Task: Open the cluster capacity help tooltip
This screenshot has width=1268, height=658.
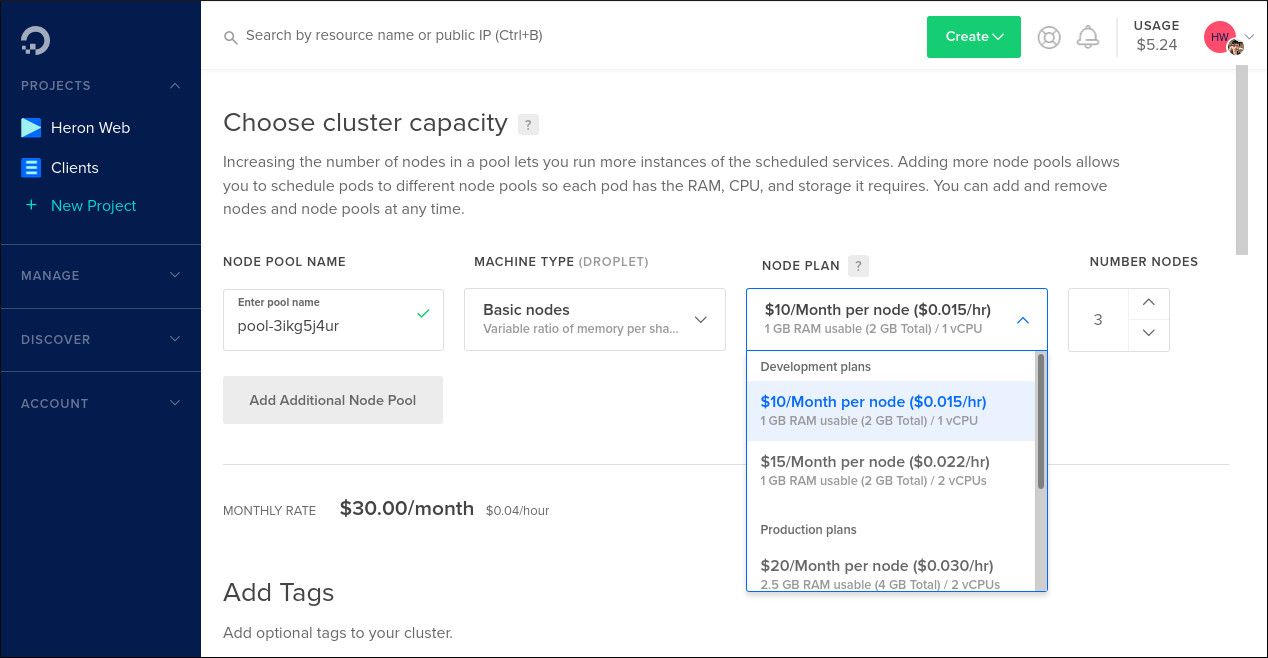Action: (x=528, y=124)
